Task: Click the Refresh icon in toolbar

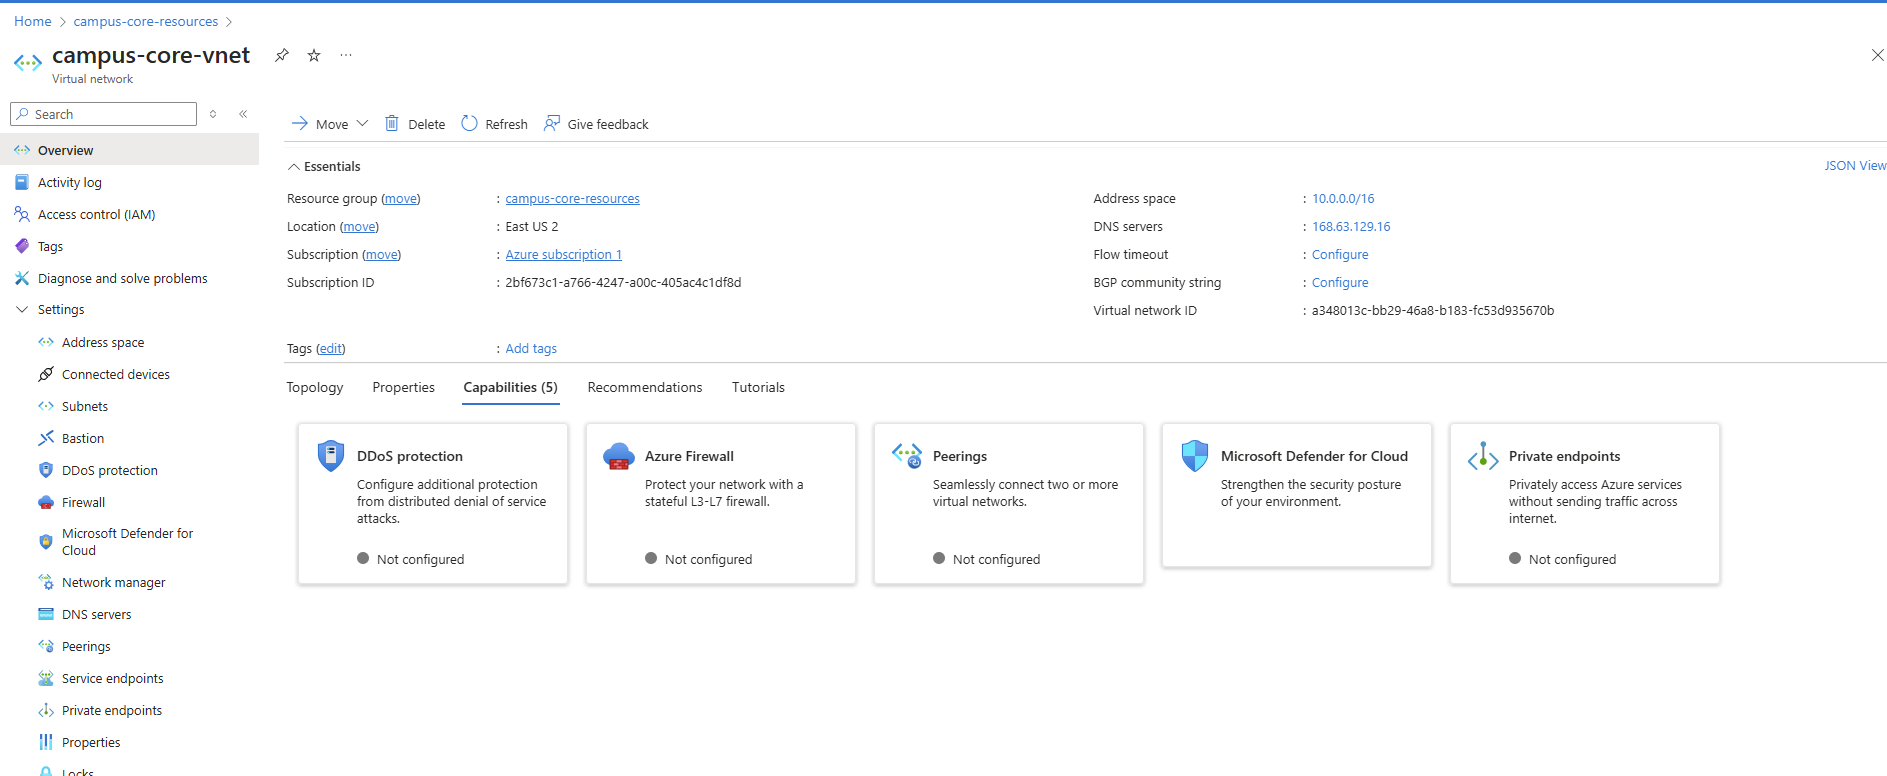Action: click(x=469, y=123)
